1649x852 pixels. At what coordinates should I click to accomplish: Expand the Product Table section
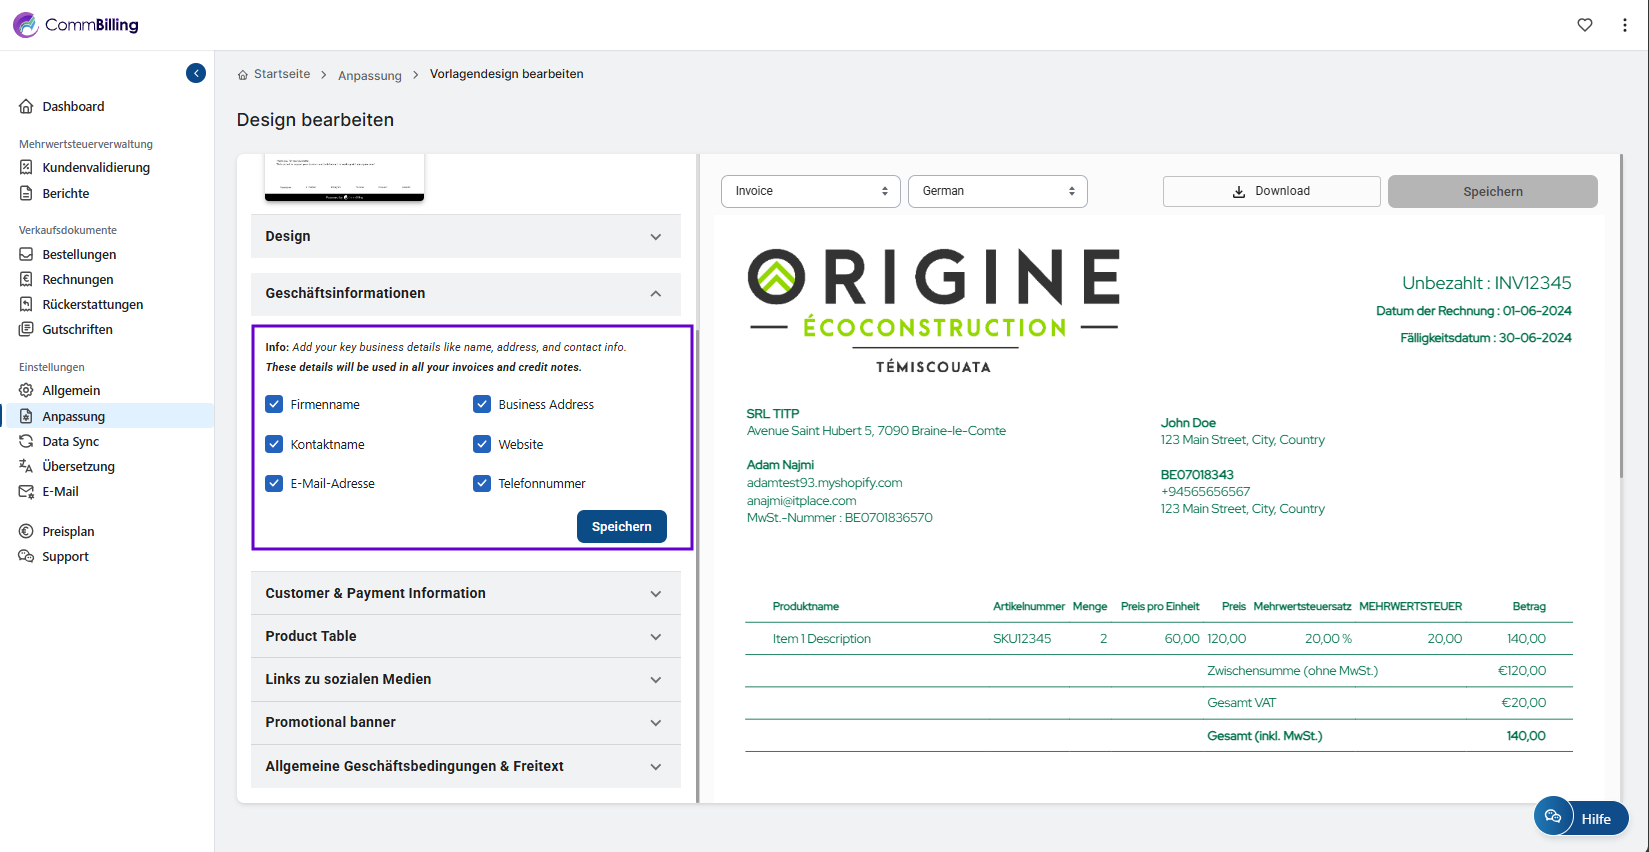465,636
